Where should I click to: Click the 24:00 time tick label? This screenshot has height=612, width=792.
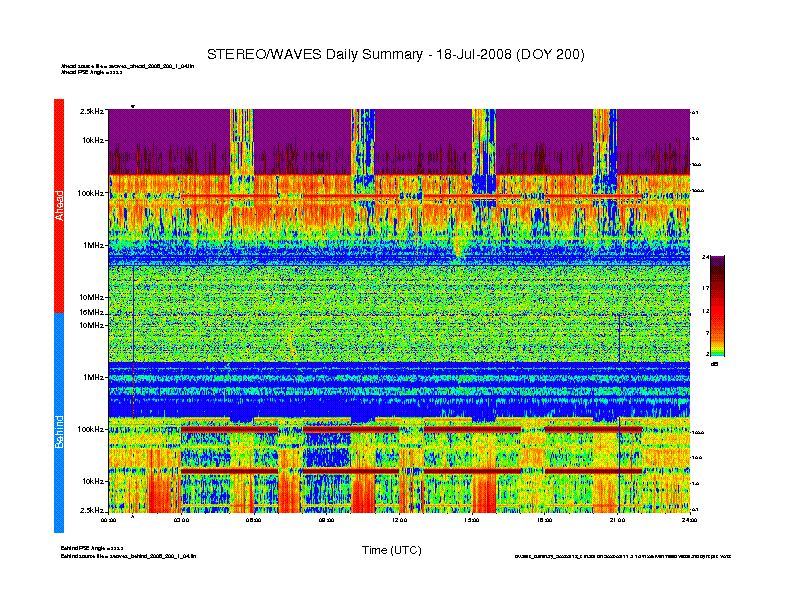point(689,520)
